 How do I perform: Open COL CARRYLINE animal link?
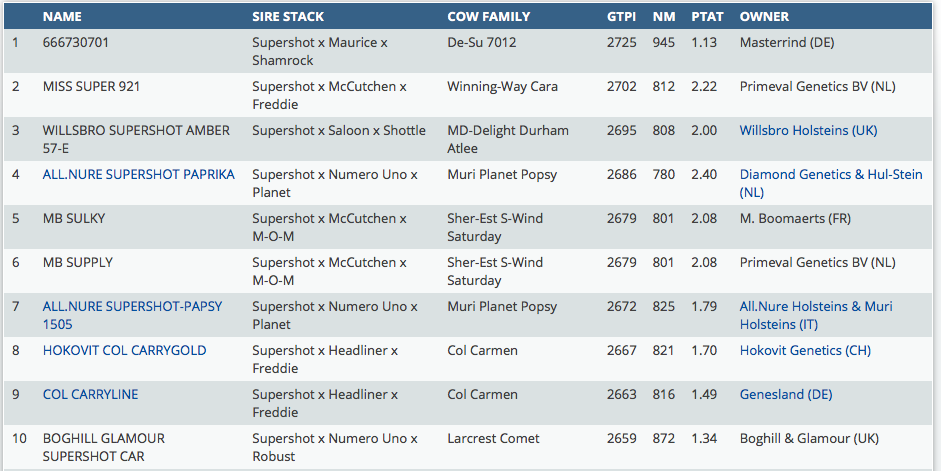click(x=90, y=394)
